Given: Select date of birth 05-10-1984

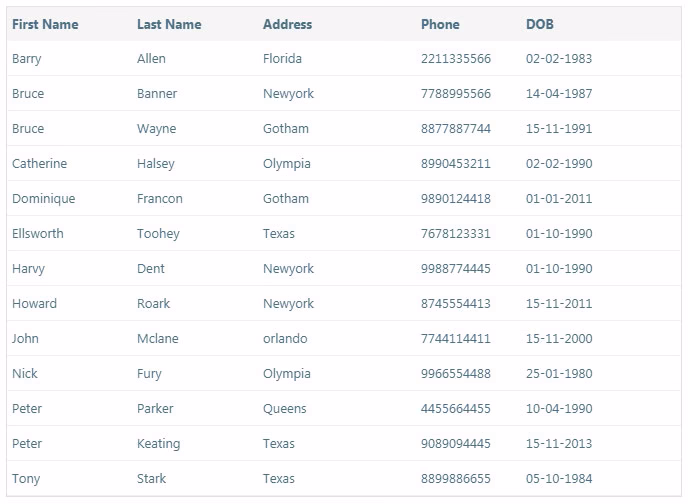Looking at the screenshot, I should point(558,479).
